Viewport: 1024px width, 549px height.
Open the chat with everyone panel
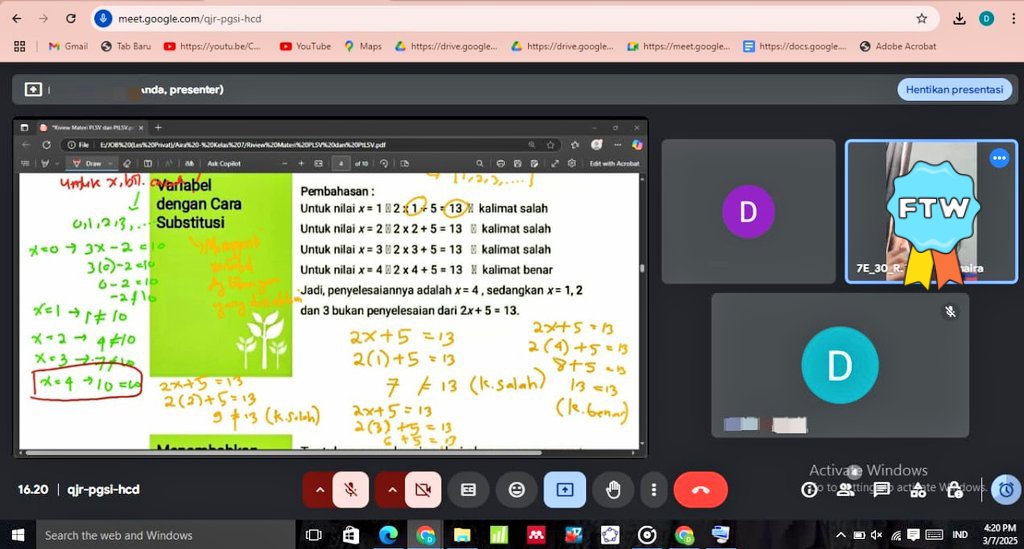(882, 490)
